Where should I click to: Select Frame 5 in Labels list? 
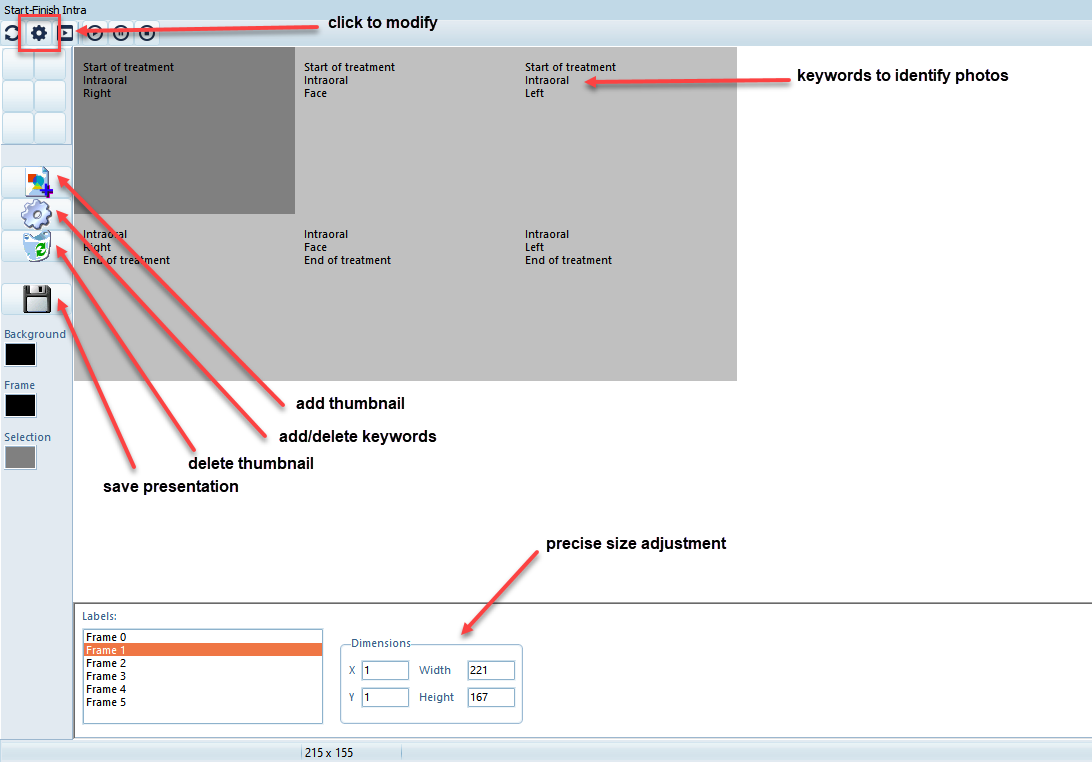(106, 702)
